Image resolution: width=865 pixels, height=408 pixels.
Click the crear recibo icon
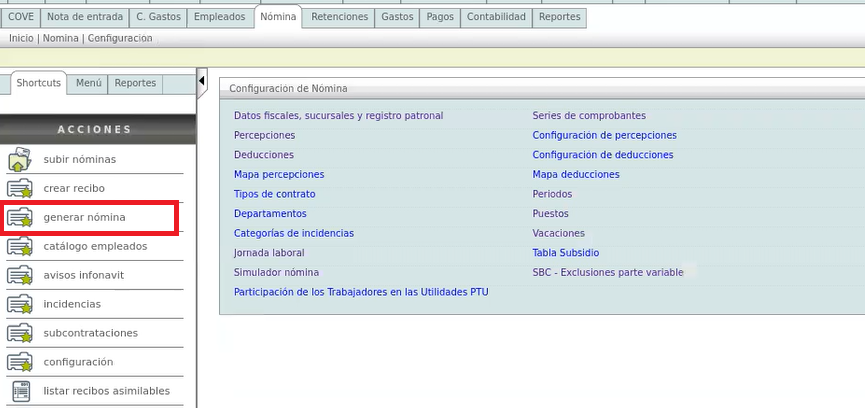coord(20,189)
